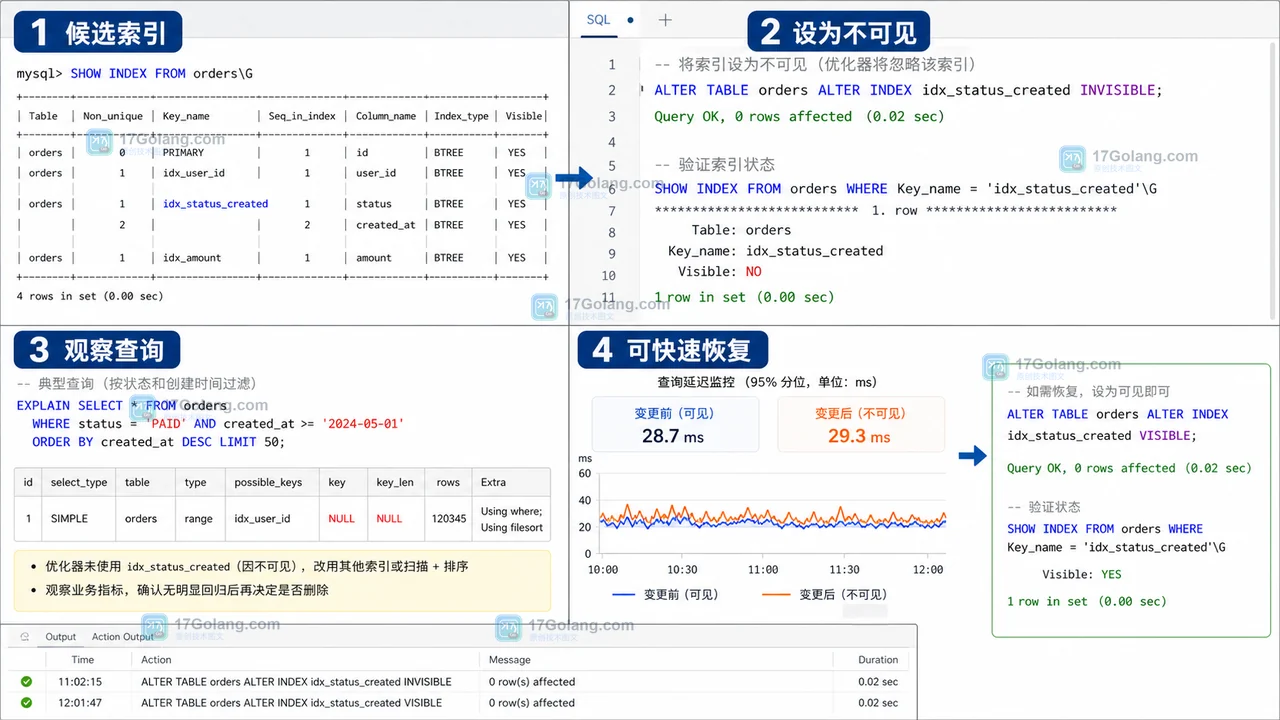
Task: Click idx_status_created in index table
Action: pos(215,204)
